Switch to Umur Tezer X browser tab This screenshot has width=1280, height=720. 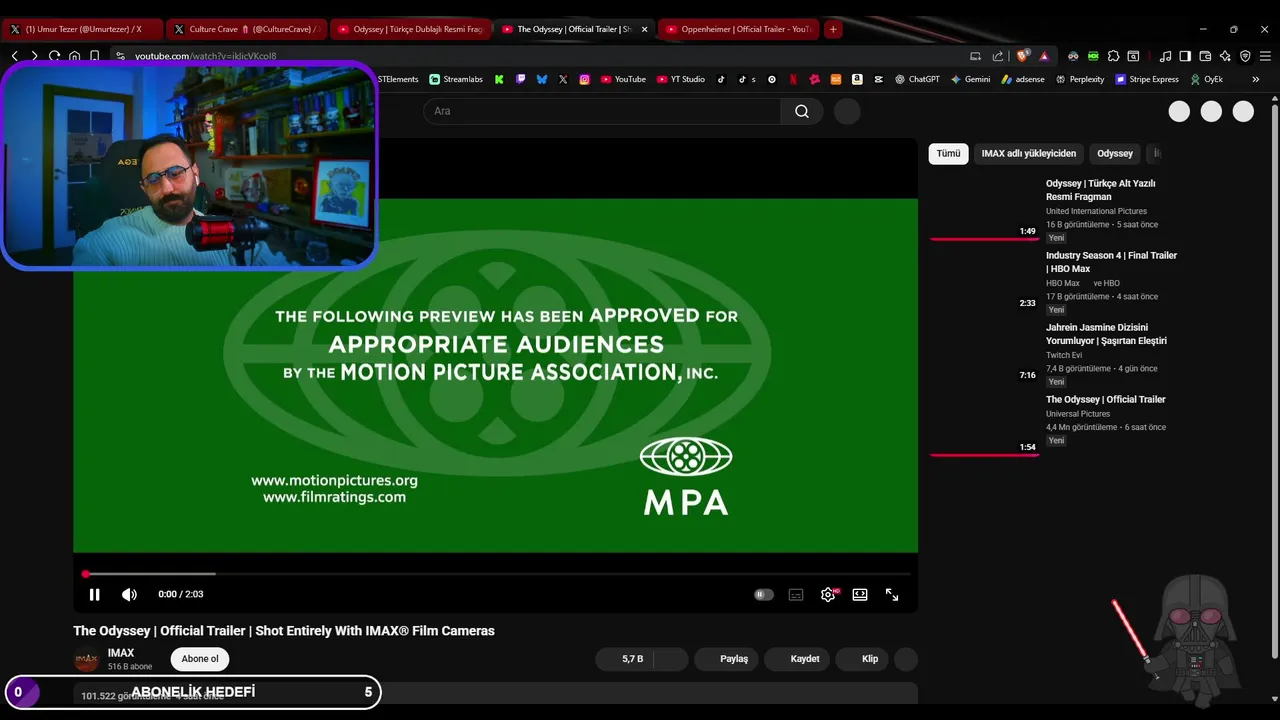[x=82, y=29]
